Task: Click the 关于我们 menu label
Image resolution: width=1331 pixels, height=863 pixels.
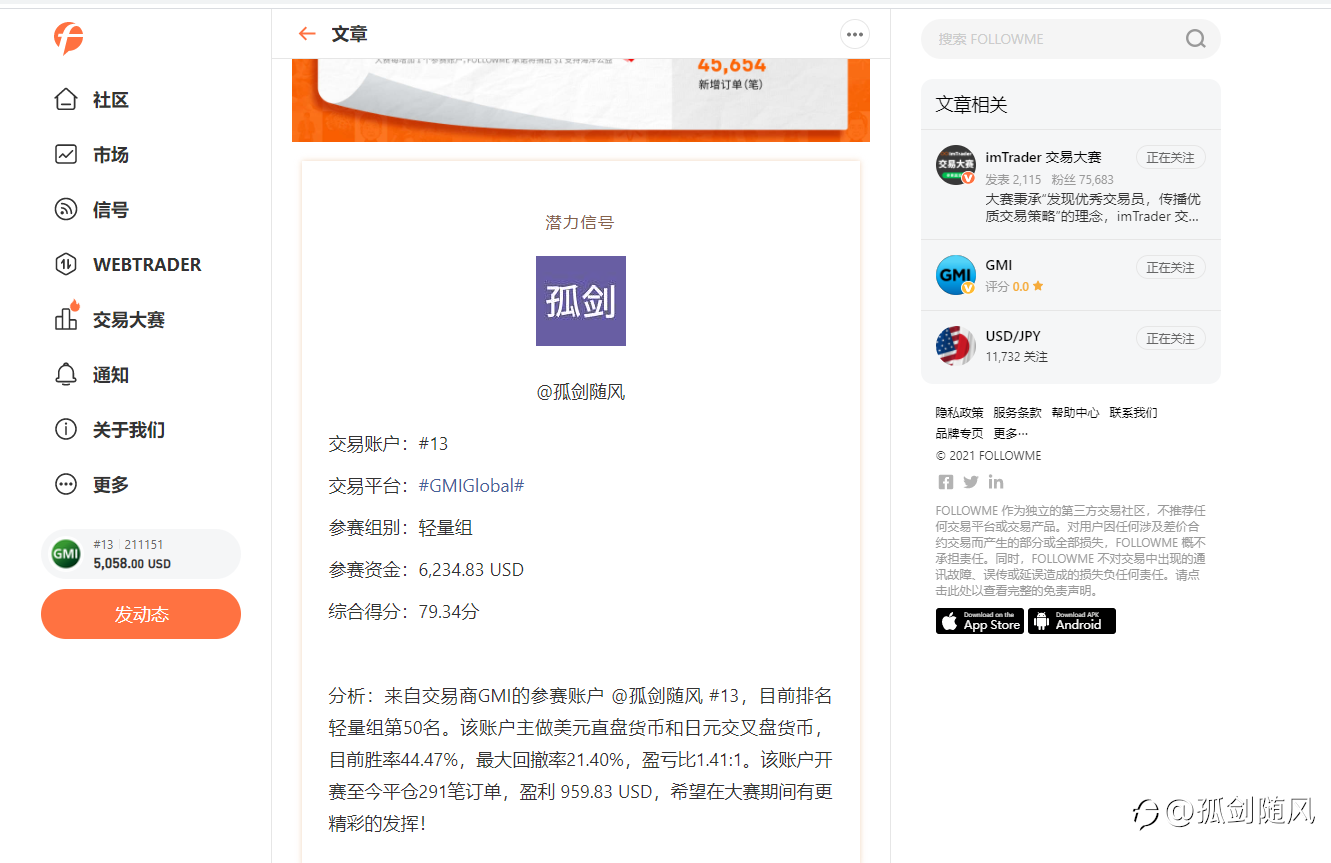Action: coord(129,430)
